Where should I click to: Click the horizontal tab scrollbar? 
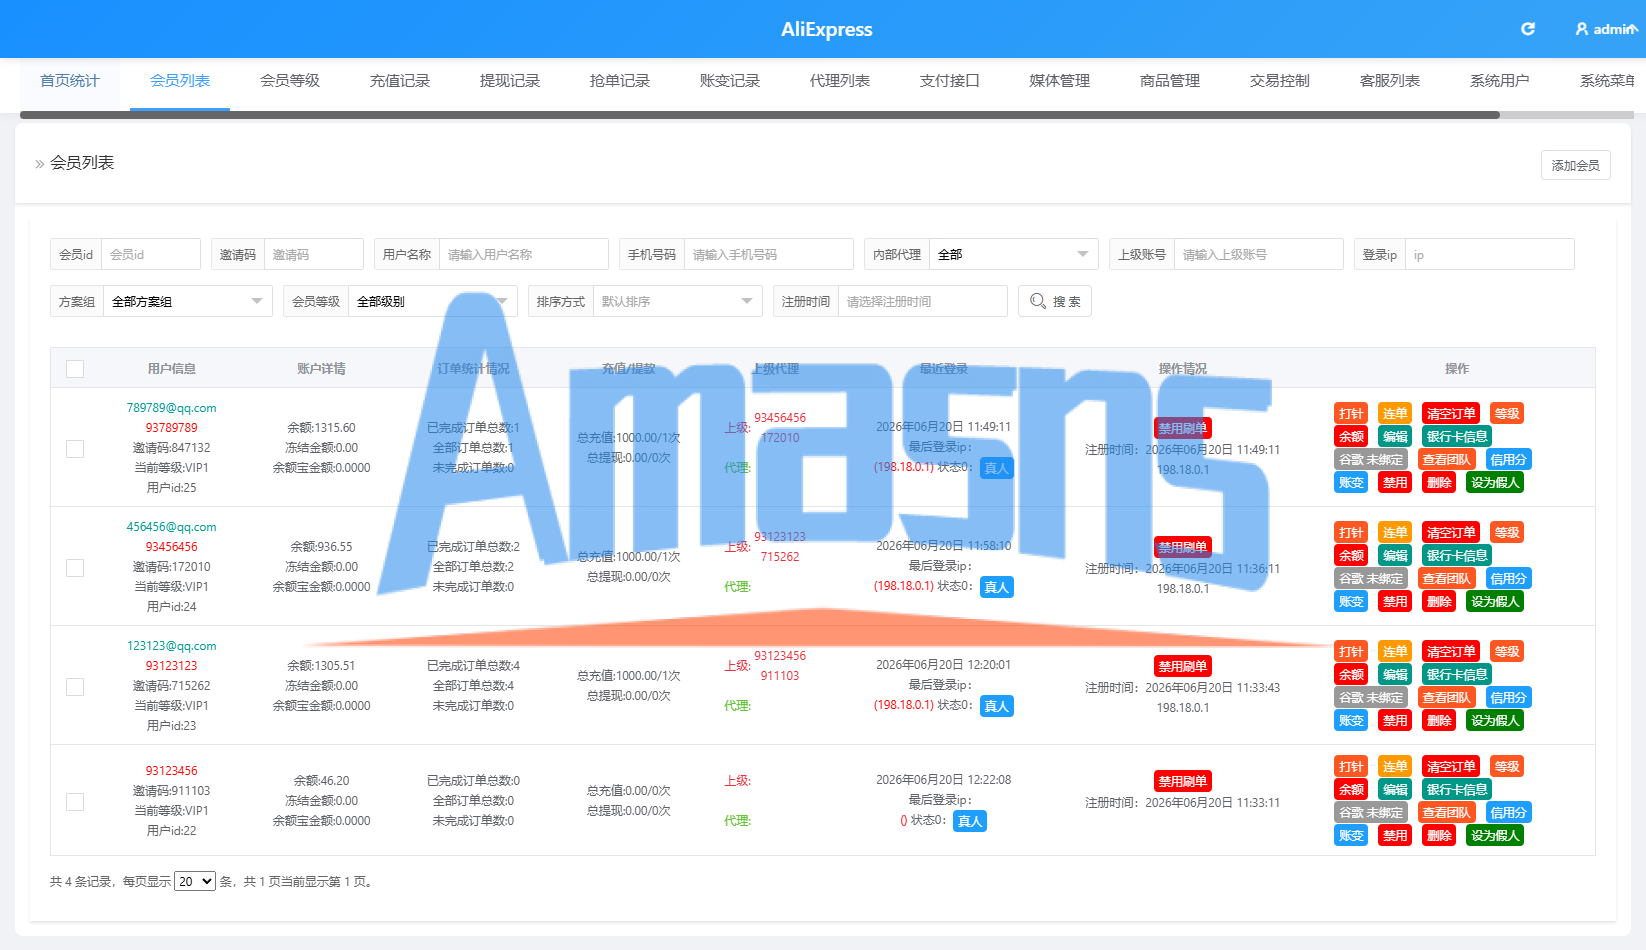[x=760, y=115]
